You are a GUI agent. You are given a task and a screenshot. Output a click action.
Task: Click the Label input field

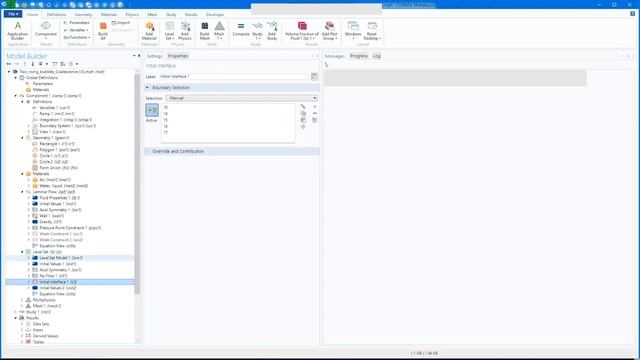[233, 76]
